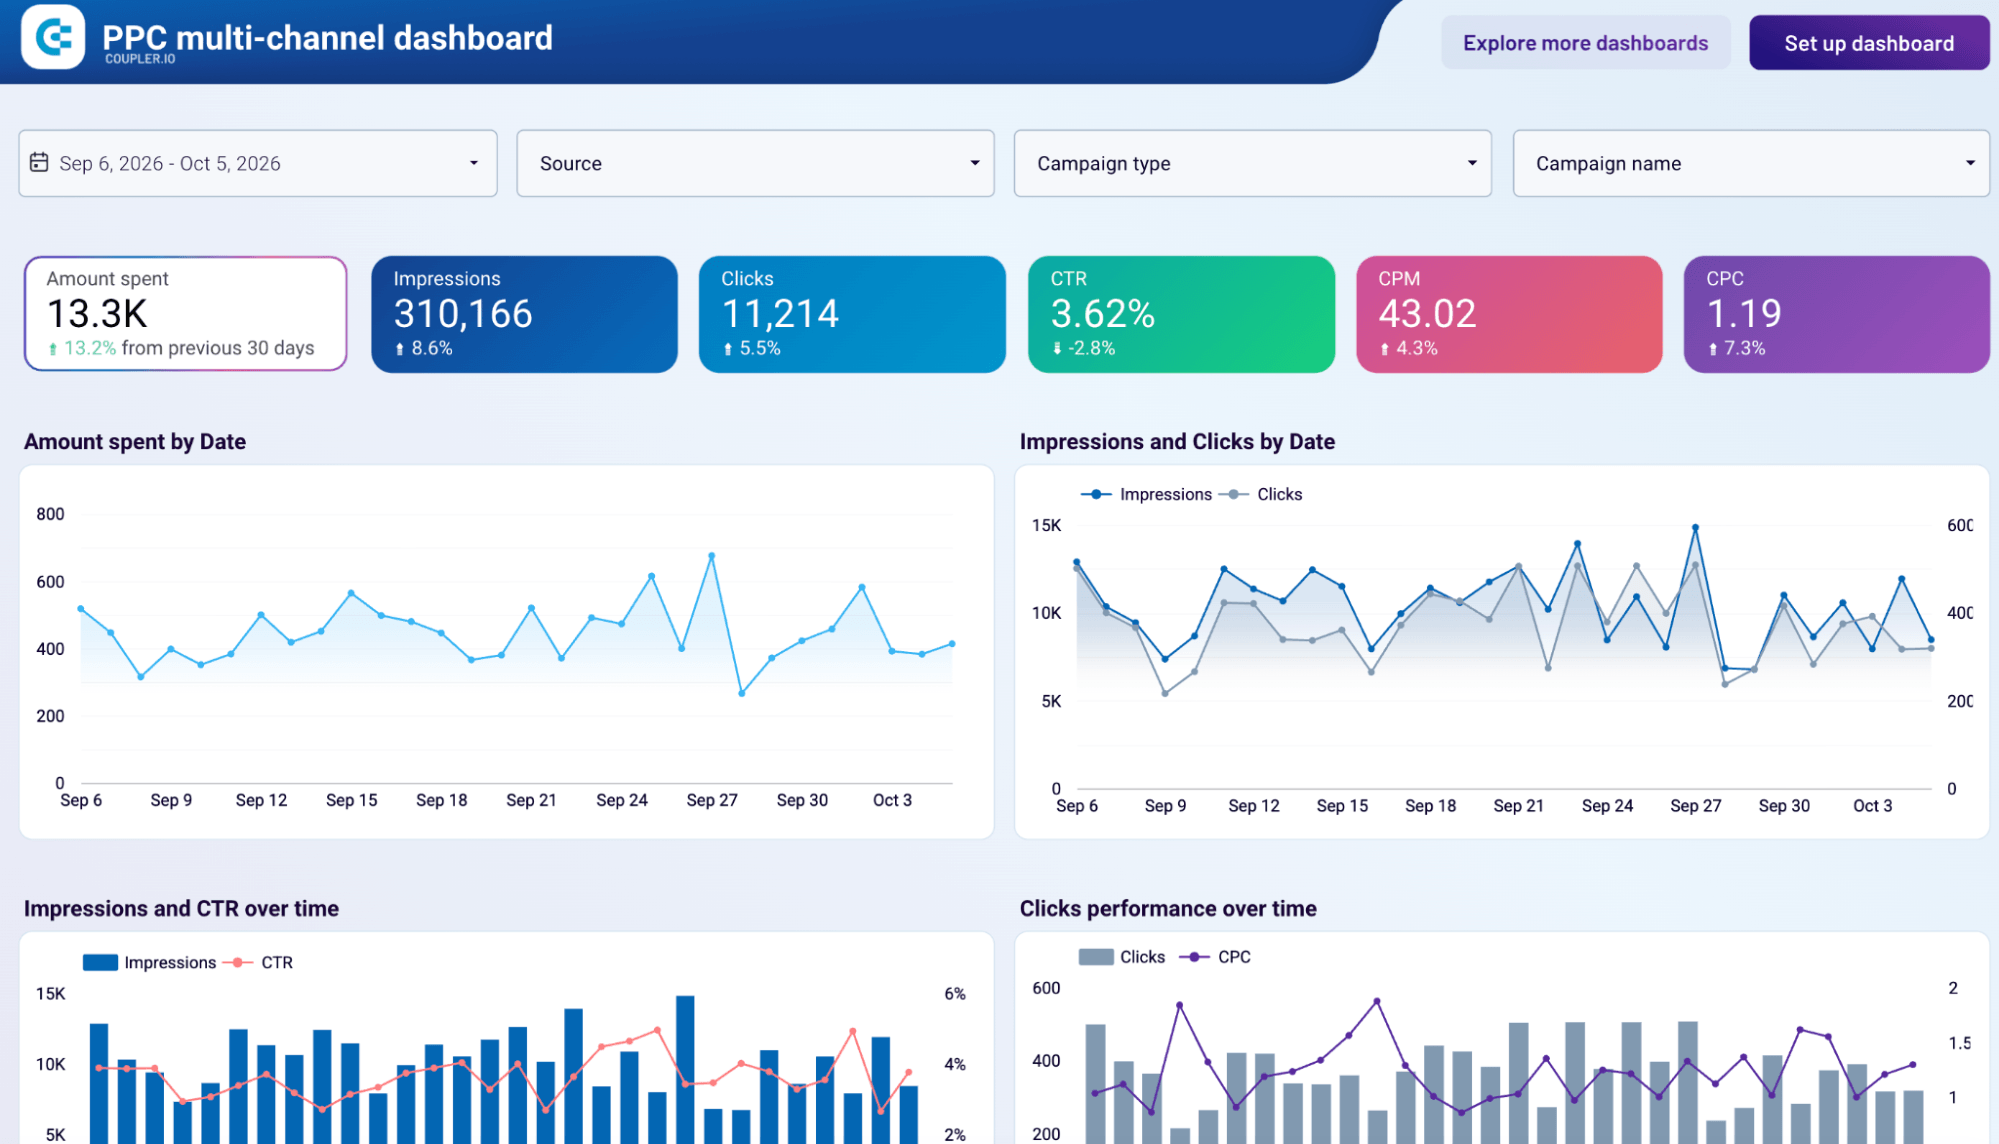
Task: Click 'Impressions and Clicks by Date' title
Action: tap(1177, 441)
